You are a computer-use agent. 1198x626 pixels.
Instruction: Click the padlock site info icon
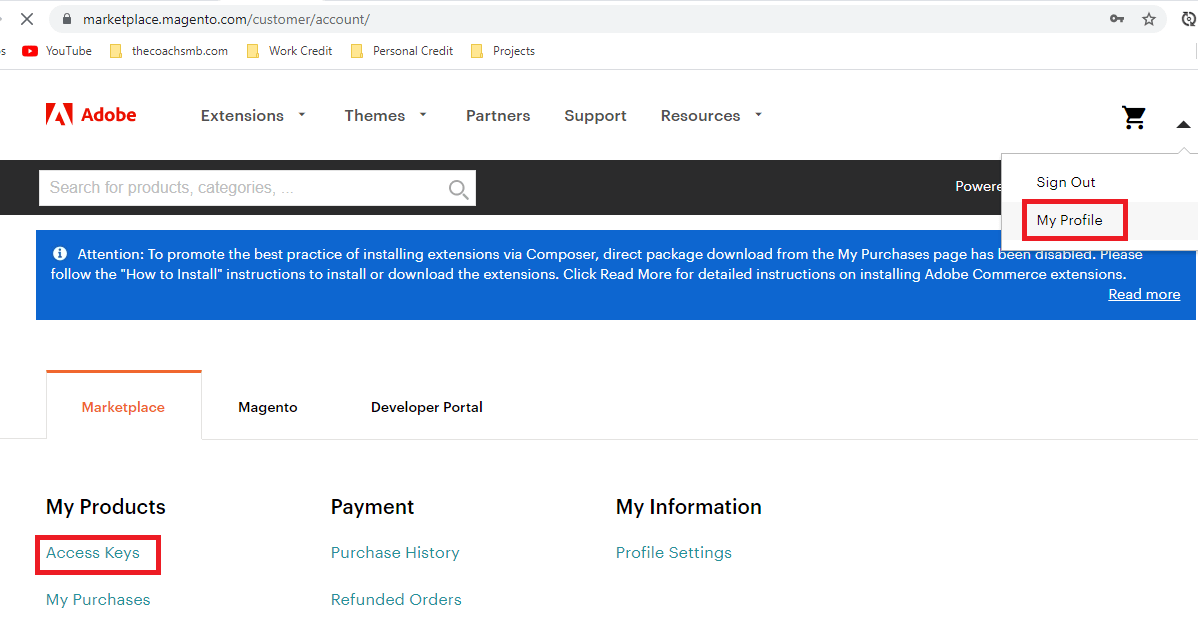[x=66, y=19]
